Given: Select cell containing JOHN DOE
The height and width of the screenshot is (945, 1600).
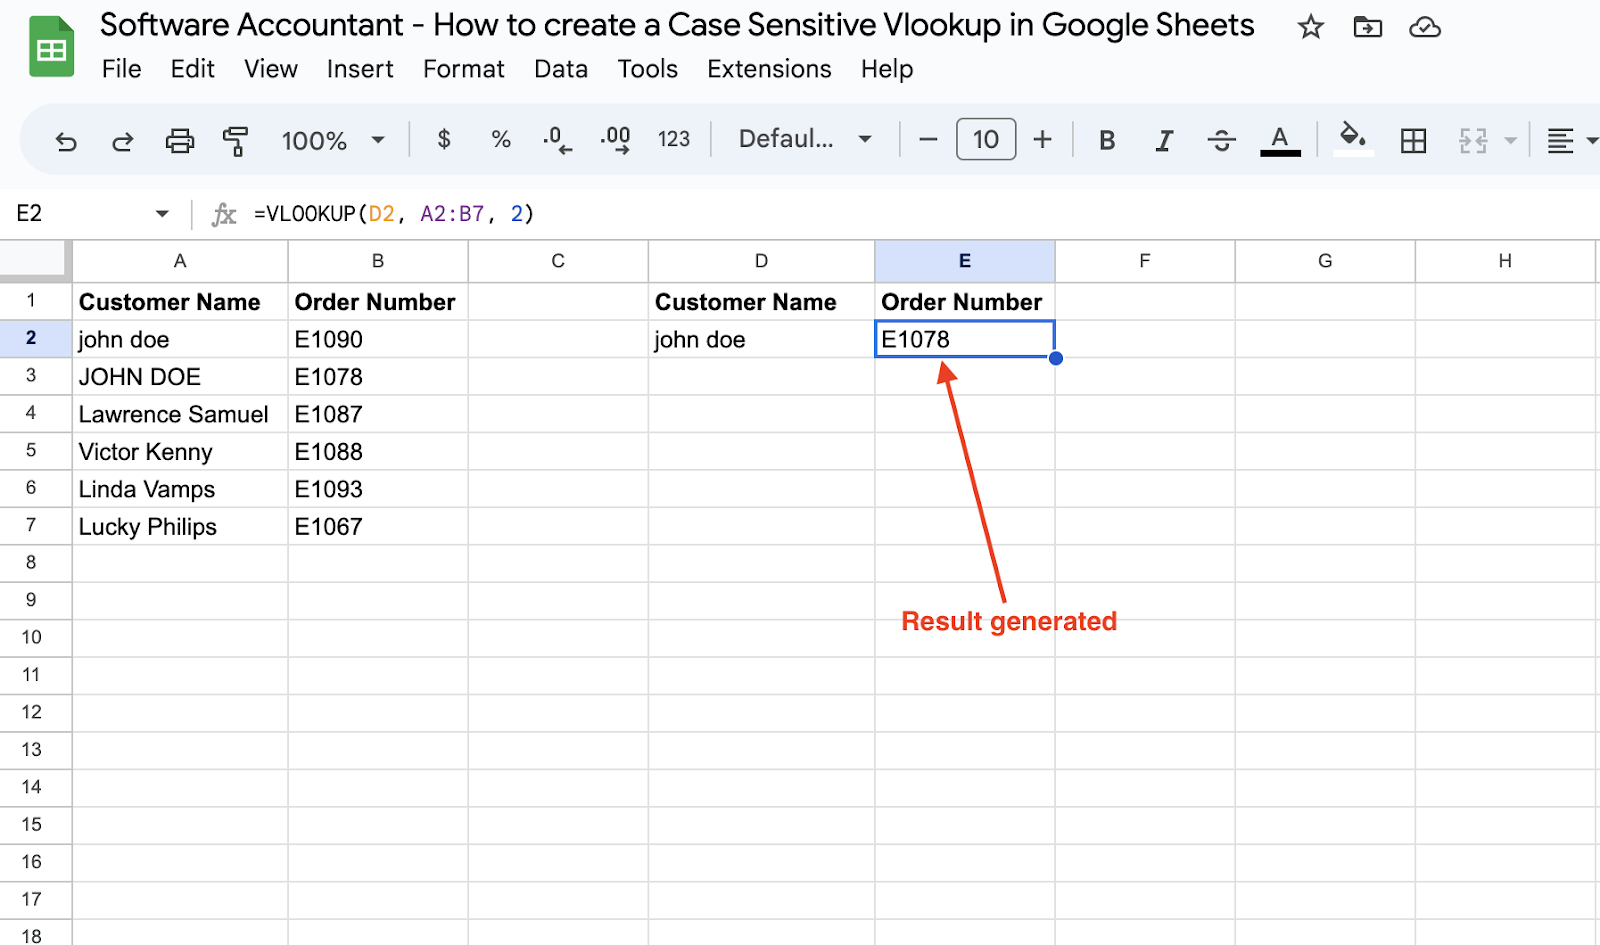Looking at the screenshot, I should click(180, 377).
